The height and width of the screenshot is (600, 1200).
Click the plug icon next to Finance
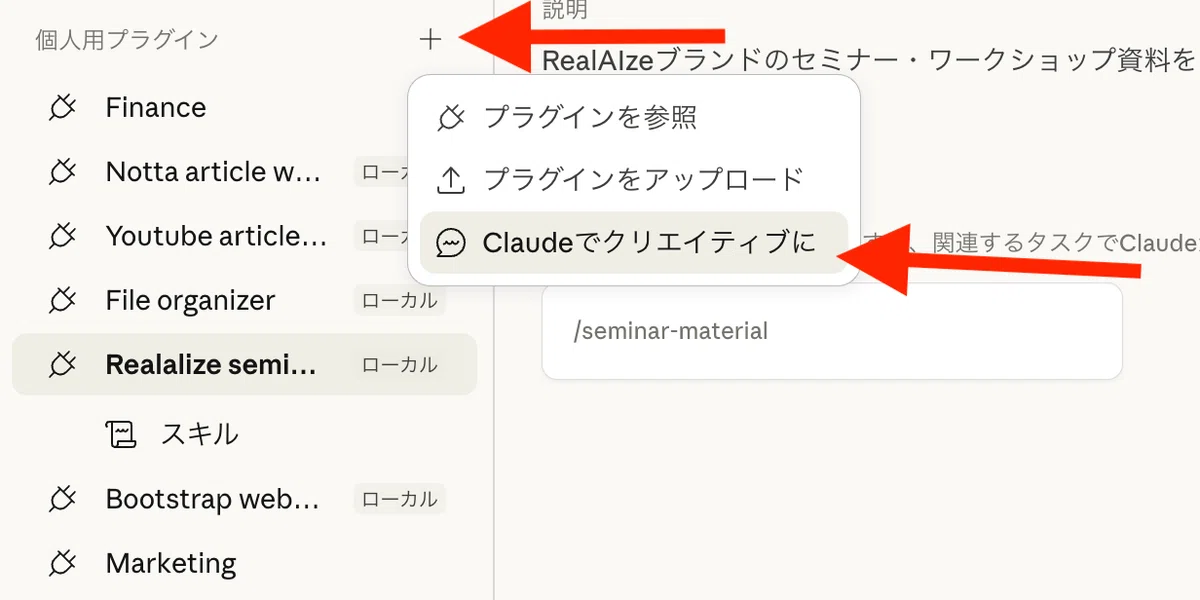pos(63,108)
